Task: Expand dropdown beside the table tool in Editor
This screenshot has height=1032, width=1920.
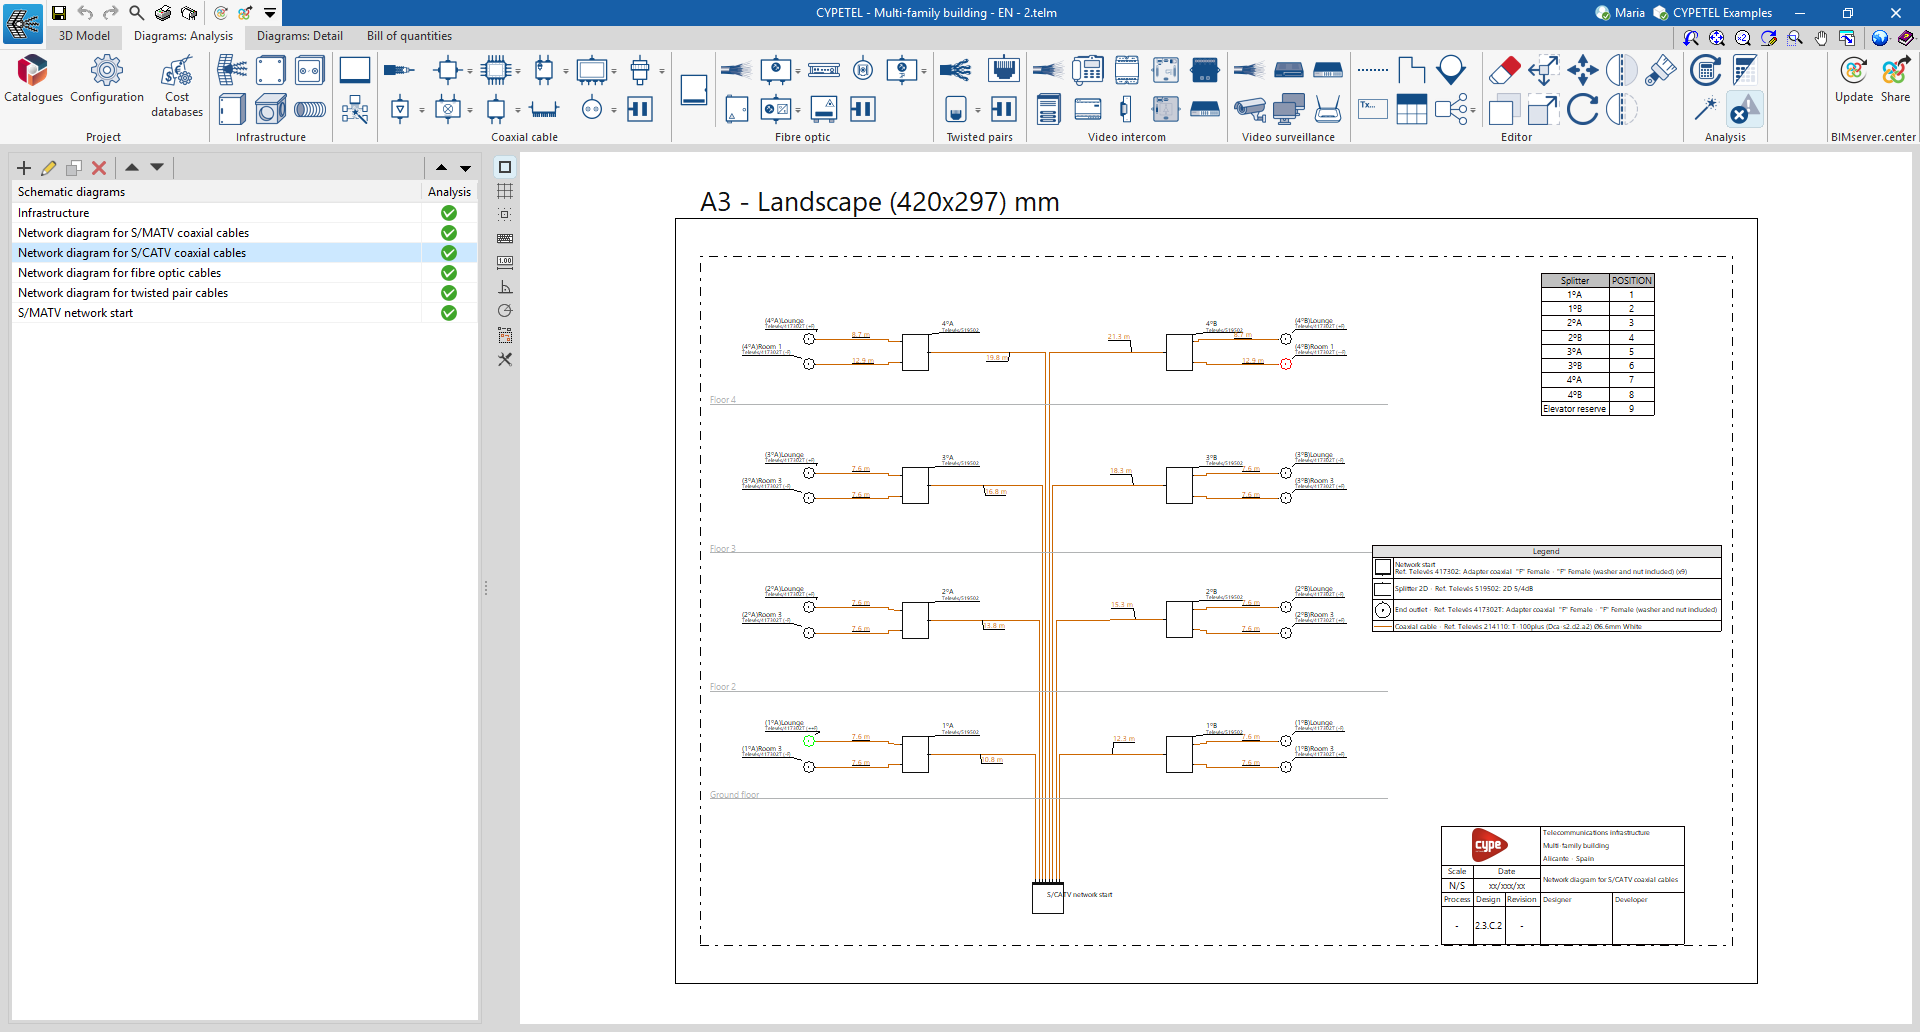Action: (1475, 110)
